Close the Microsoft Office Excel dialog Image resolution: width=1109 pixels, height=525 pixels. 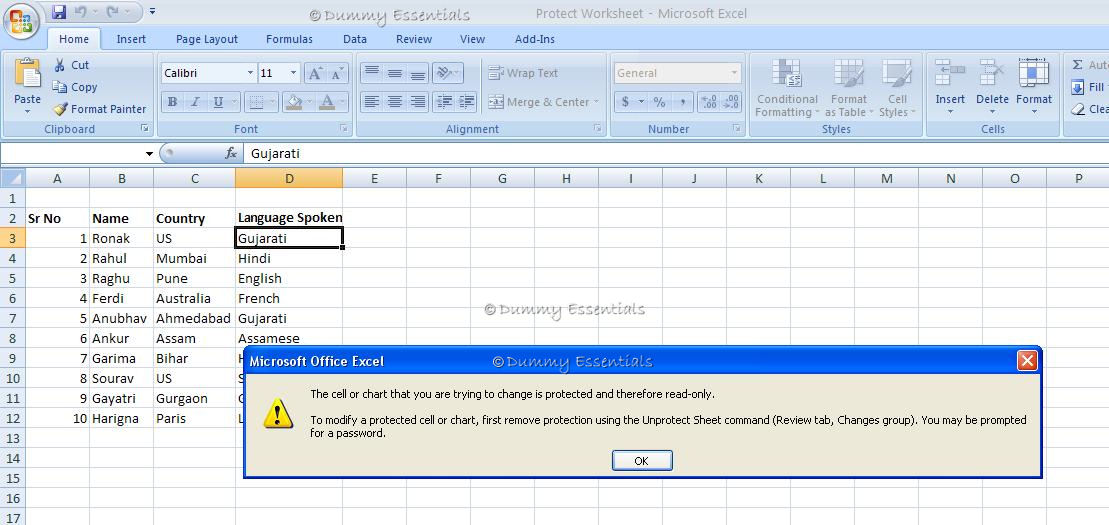[x=1027, y=361]
